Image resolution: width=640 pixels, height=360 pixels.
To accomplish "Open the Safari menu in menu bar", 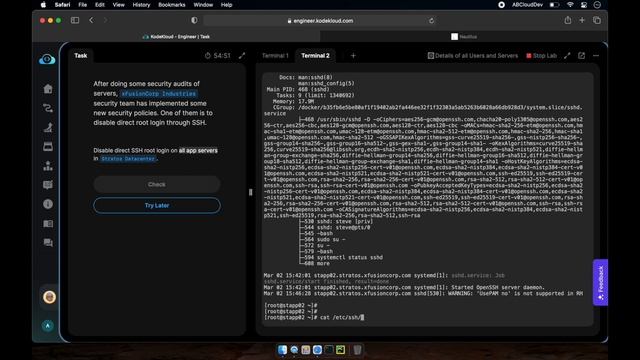I will coord(62,5).
